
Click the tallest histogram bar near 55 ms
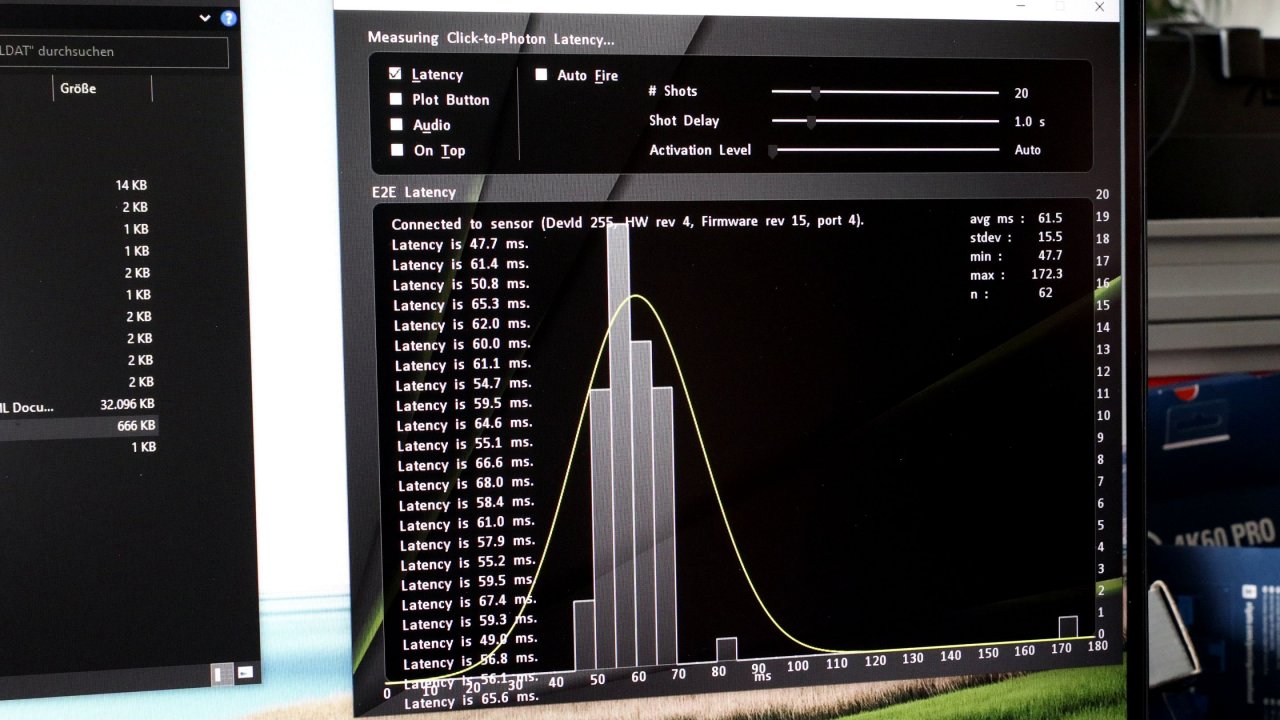pyautogui.click(x=618, y=446)
